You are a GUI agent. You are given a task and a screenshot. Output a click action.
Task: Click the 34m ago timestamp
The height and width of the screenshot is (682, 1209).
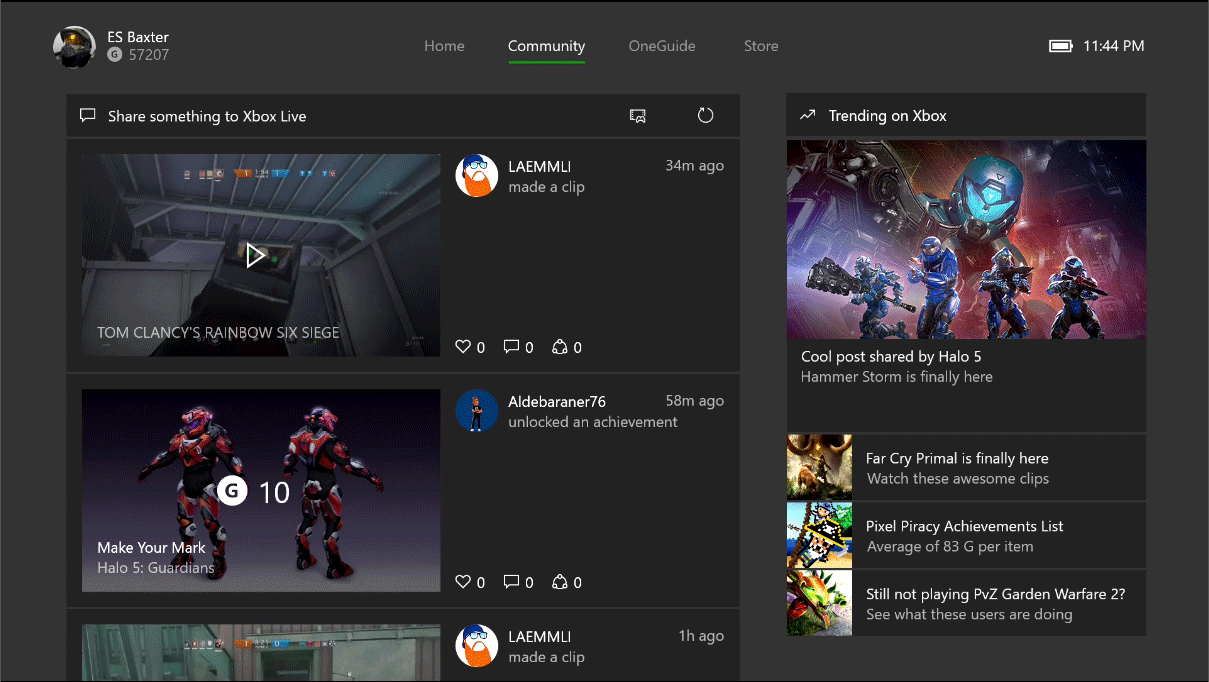click(694, 166)
